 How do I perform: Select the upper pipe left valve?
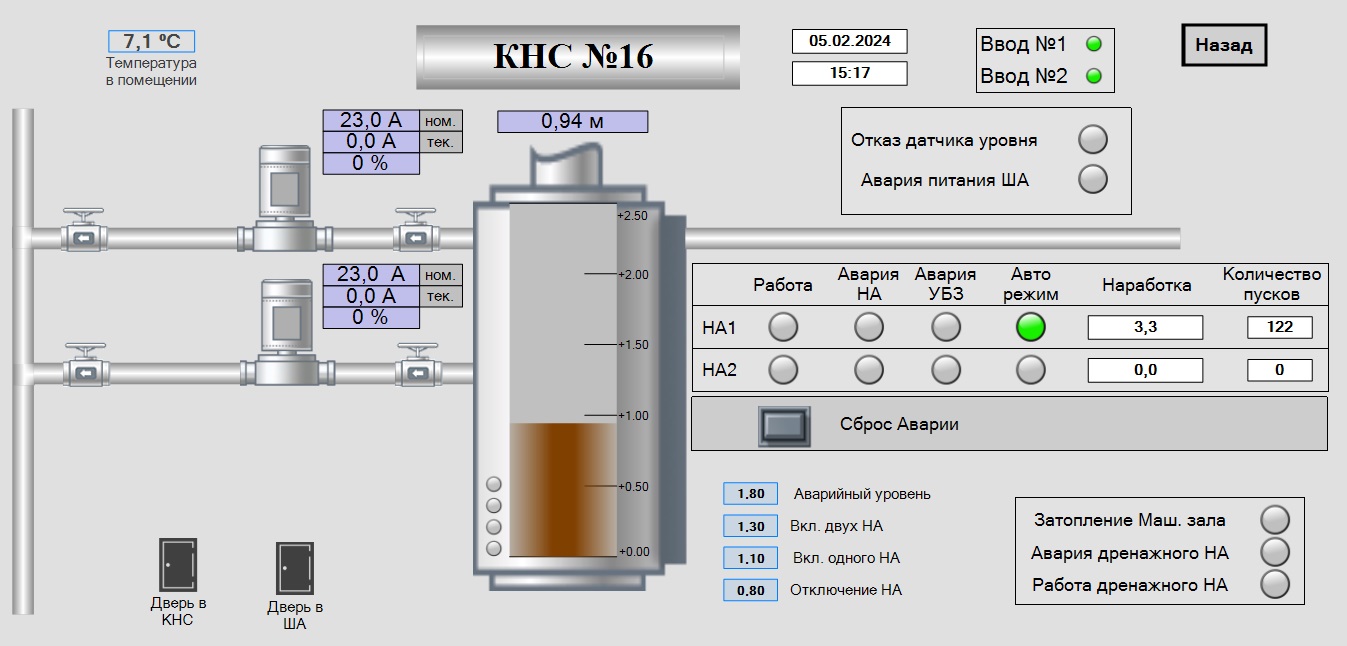pyautogui.click(x=83, y=237)
